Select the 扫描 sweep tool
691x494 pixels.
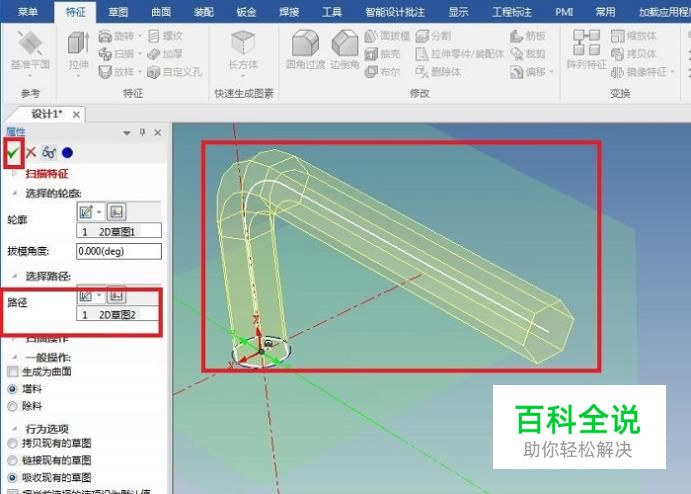pos(116,54)
